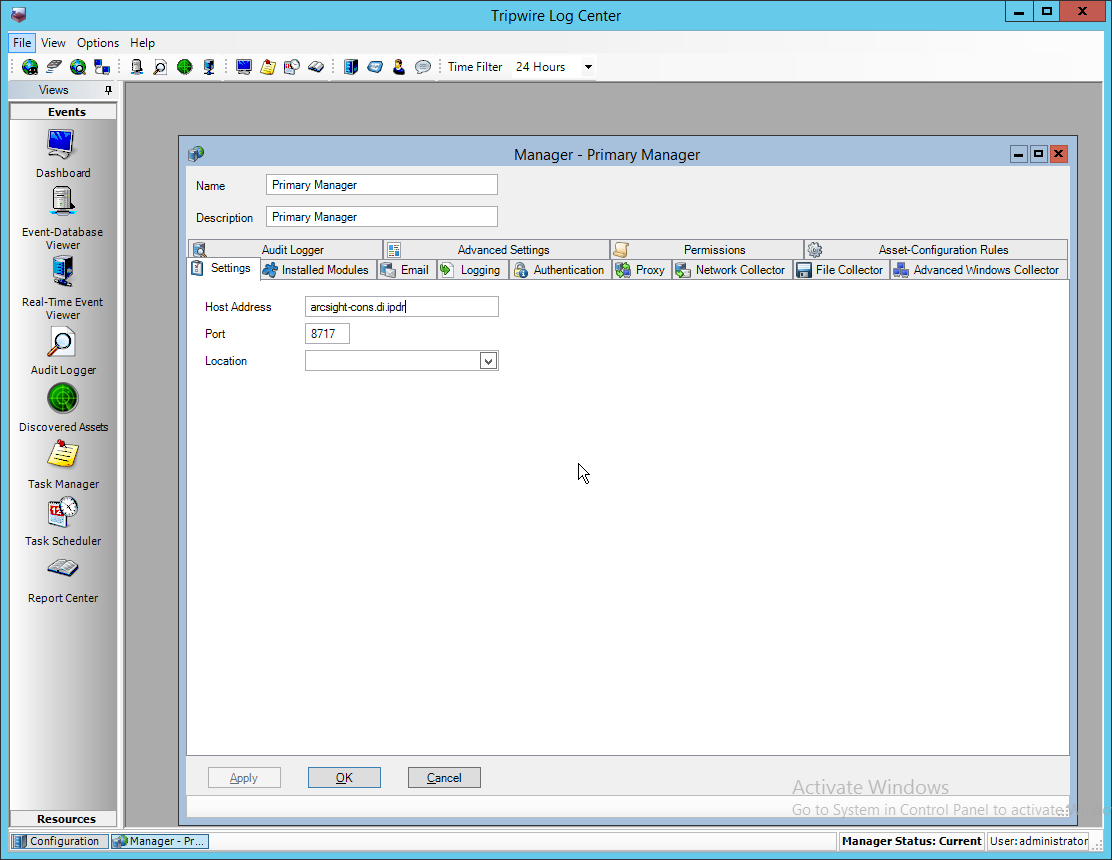Switch to the Configuration window tab
Viewport: 1112px width, 860px height.
coord(59,841)
